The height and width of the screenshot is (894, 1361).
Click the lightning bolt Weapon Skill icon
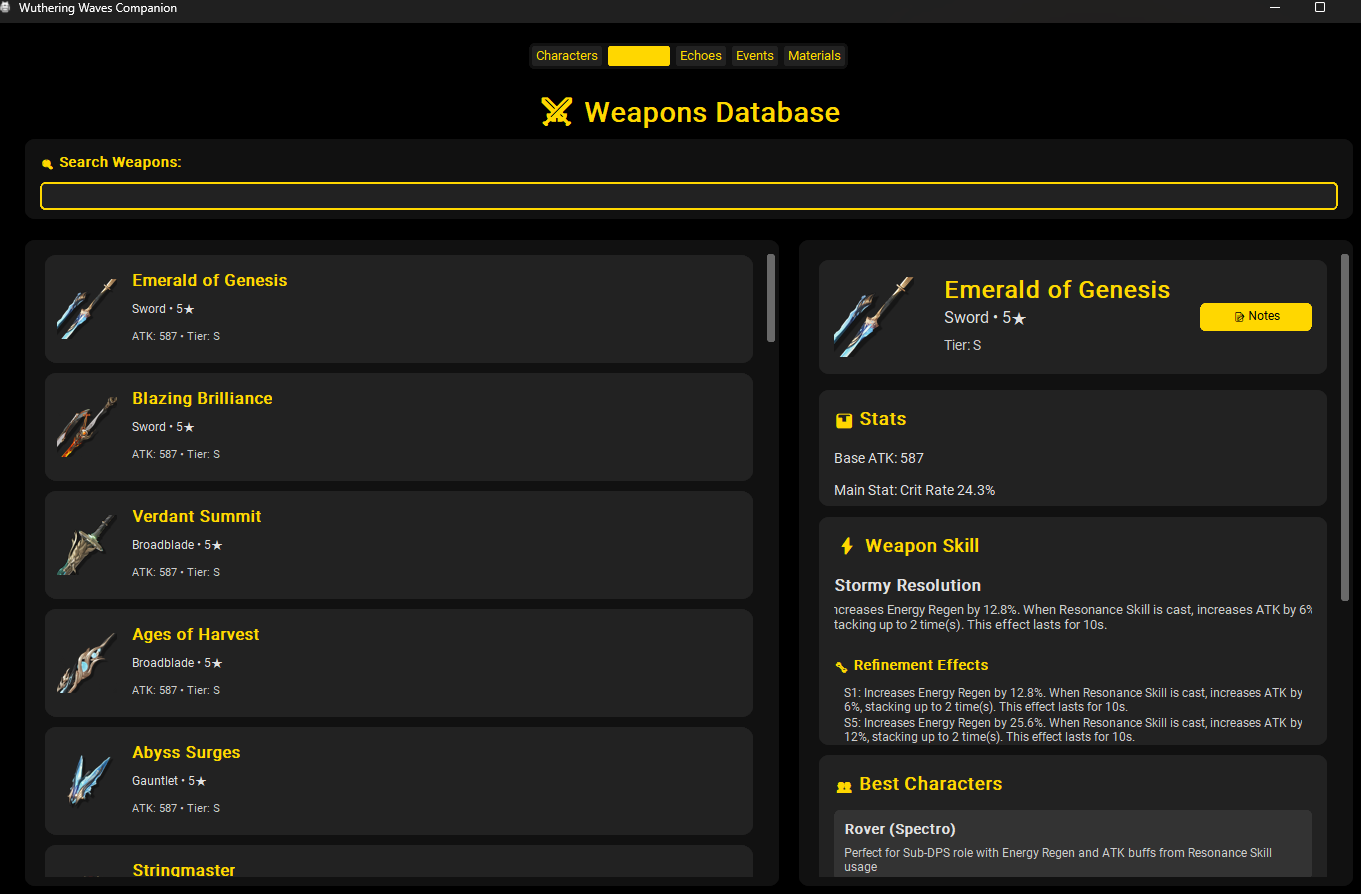point(847,546)
